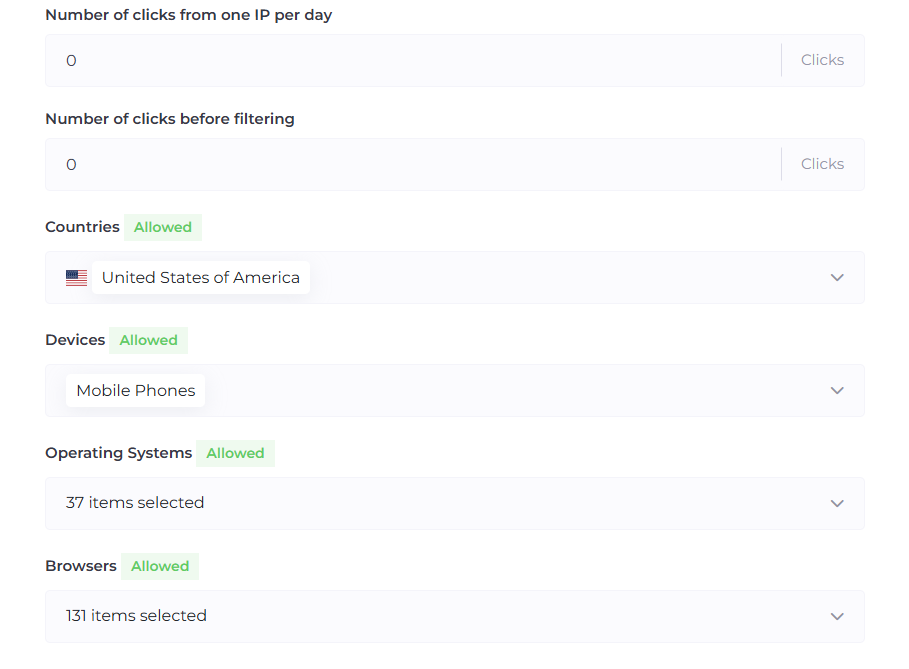Click the Countries dropdown chevron arrow
909x669 pixels.
[837, 278]
